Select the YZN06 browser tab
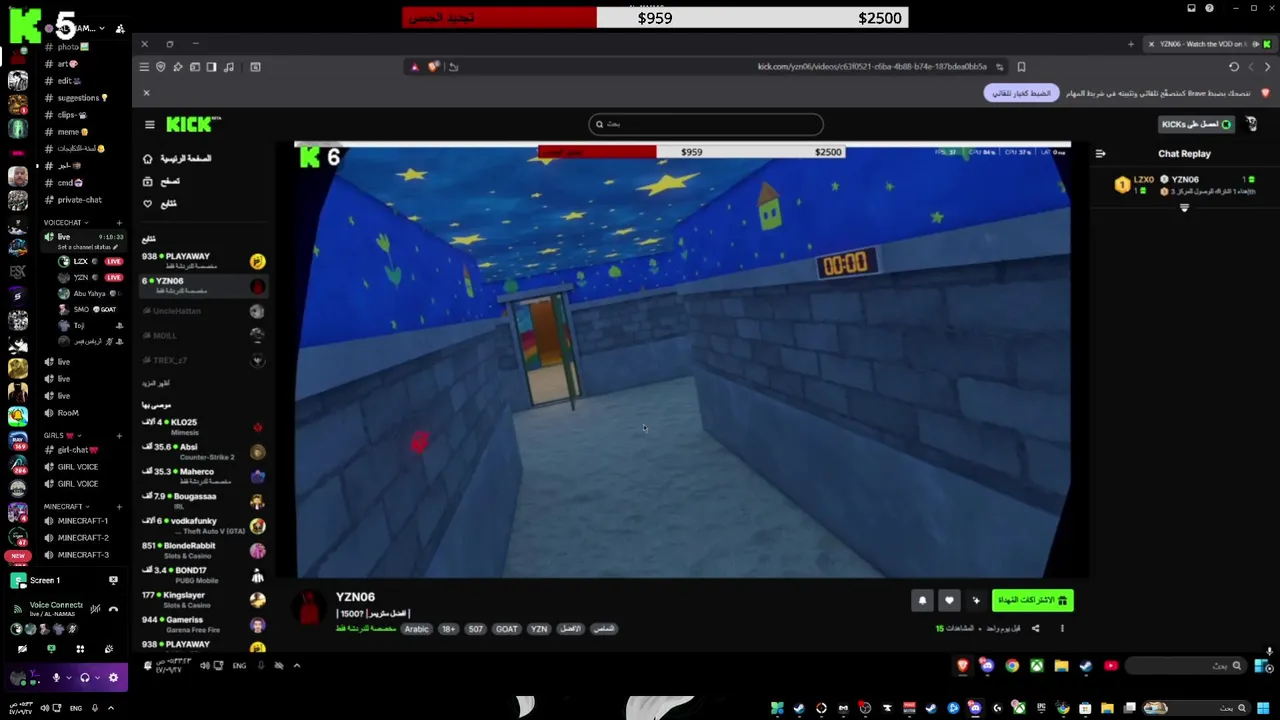 (x=1209, y=44)
